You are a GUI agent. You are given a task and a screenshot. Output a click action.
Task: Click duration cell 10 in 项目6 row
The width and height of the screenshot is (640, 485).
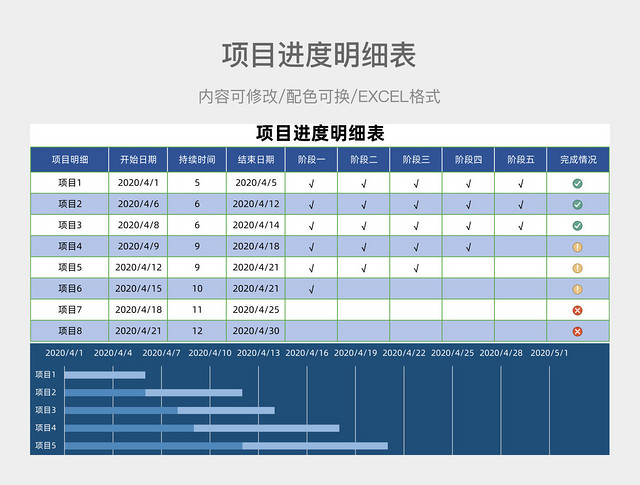click(197, 289)
